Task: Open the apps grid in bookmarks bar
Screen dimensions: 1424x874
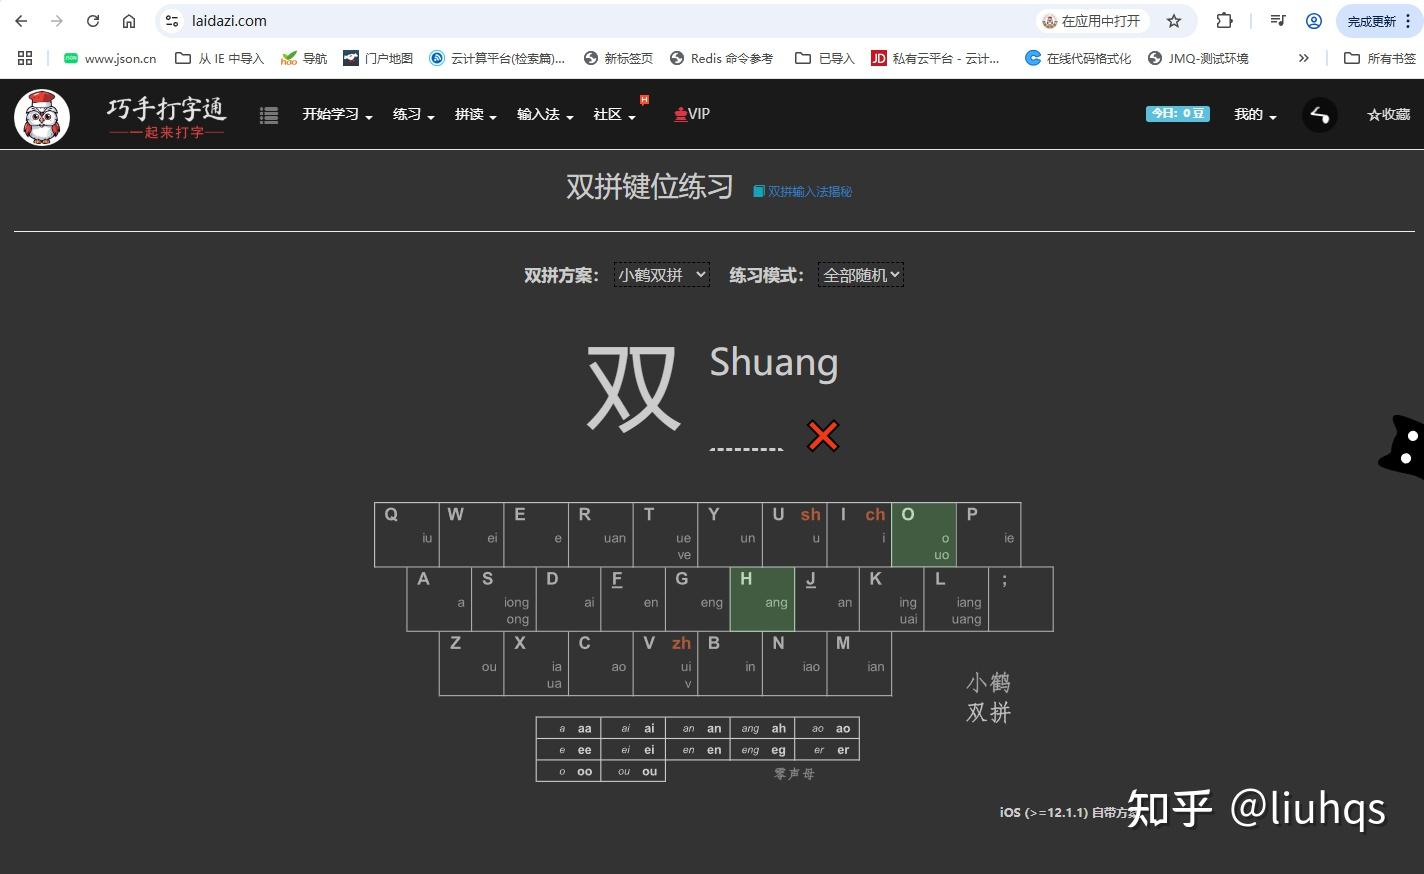Action: tap(25, 58)
